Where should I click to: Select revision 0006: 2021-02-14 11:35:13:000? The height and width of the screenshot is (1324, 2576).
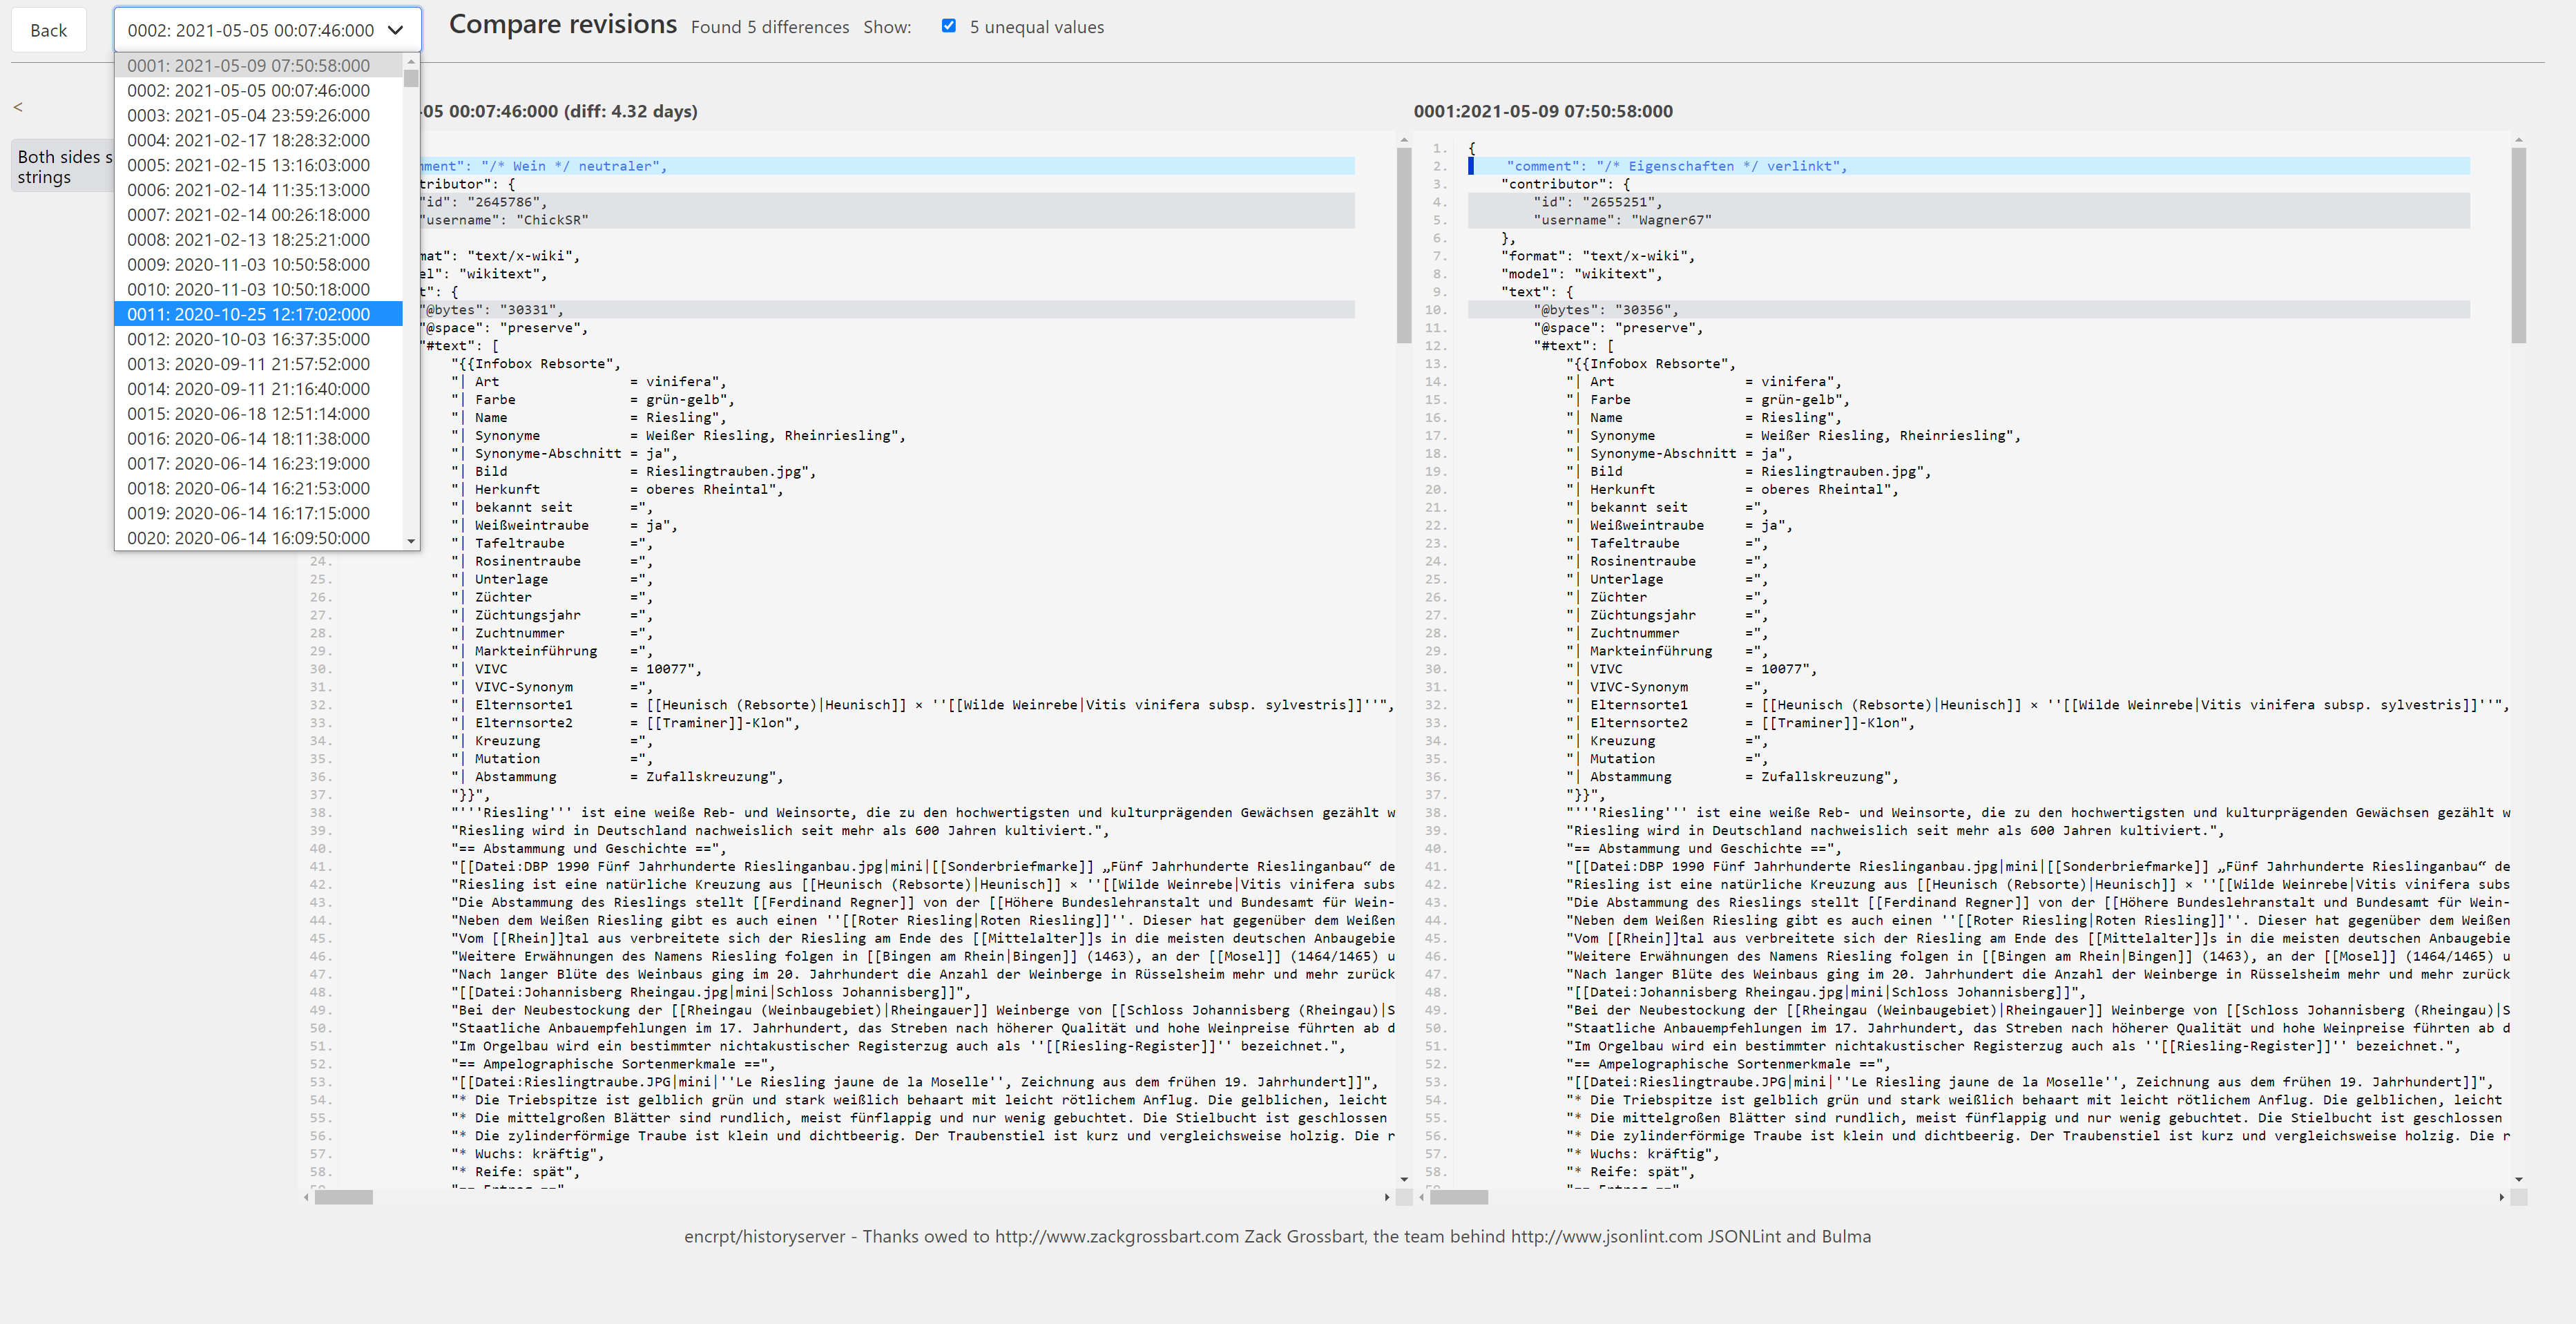[x=258, y=190]
